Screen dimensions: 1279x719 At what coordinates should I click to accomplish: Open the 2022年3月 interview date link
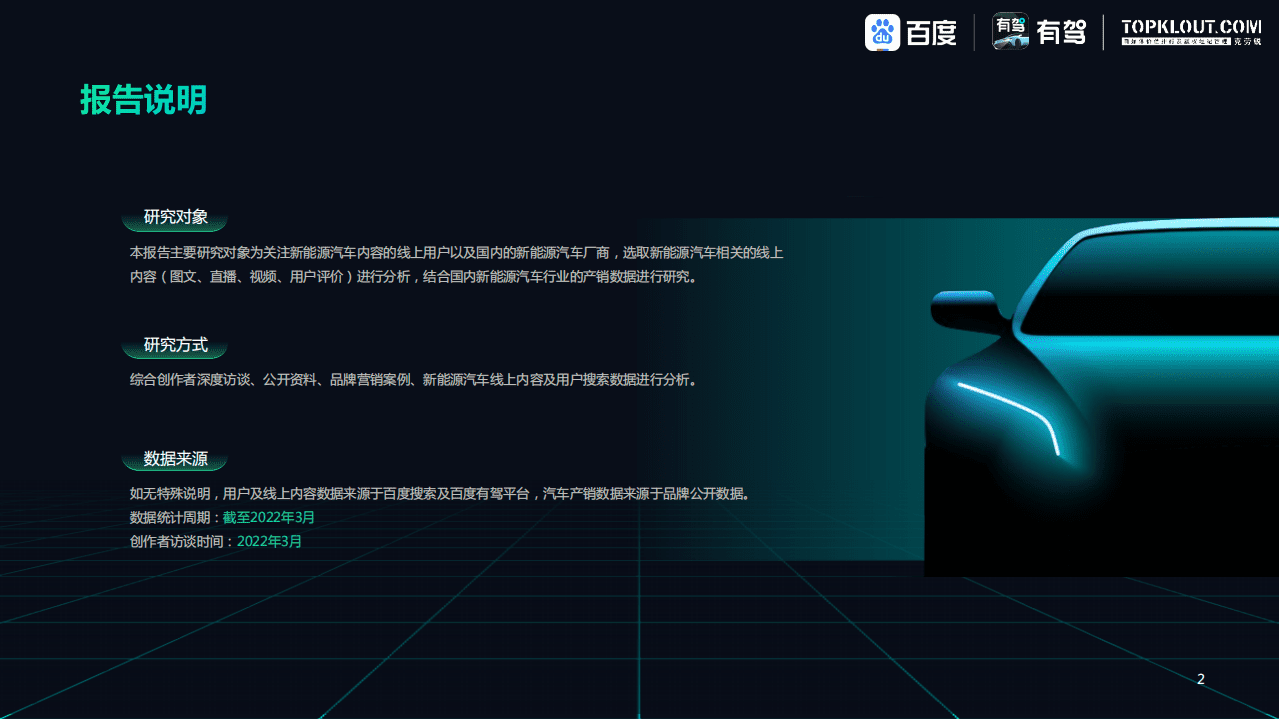(268, 541)
